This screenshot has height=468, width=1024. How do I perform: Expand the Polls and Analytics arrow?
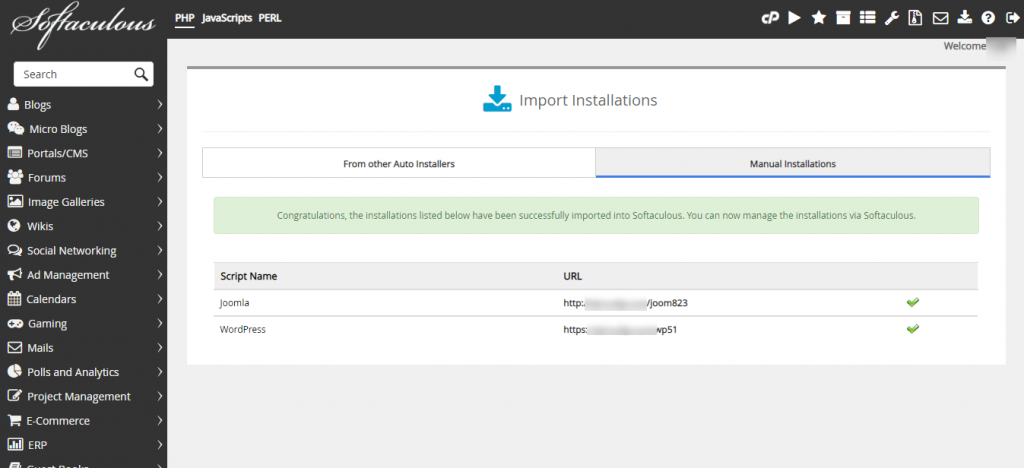click(x=160, y=372)
